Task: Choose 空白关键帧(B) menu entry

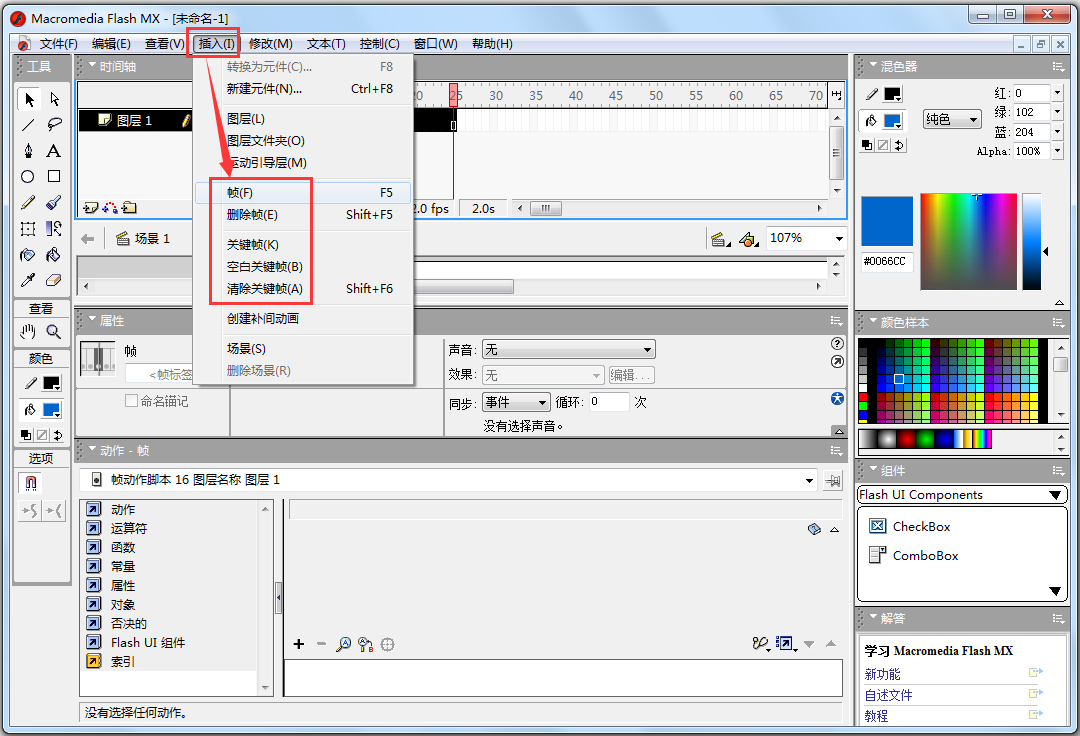Action: (303, 267)
